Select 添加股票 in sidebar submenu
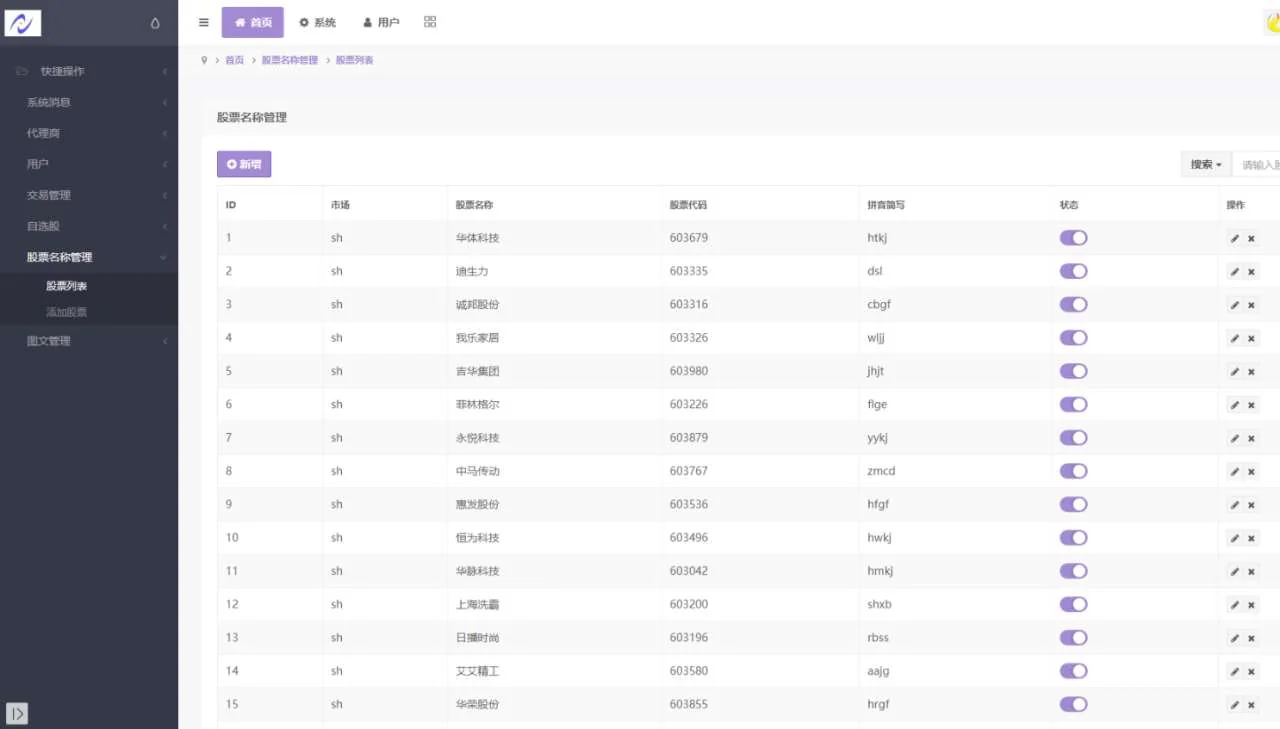This screenshot has width=1280, height=729. [x=66, y=312]
